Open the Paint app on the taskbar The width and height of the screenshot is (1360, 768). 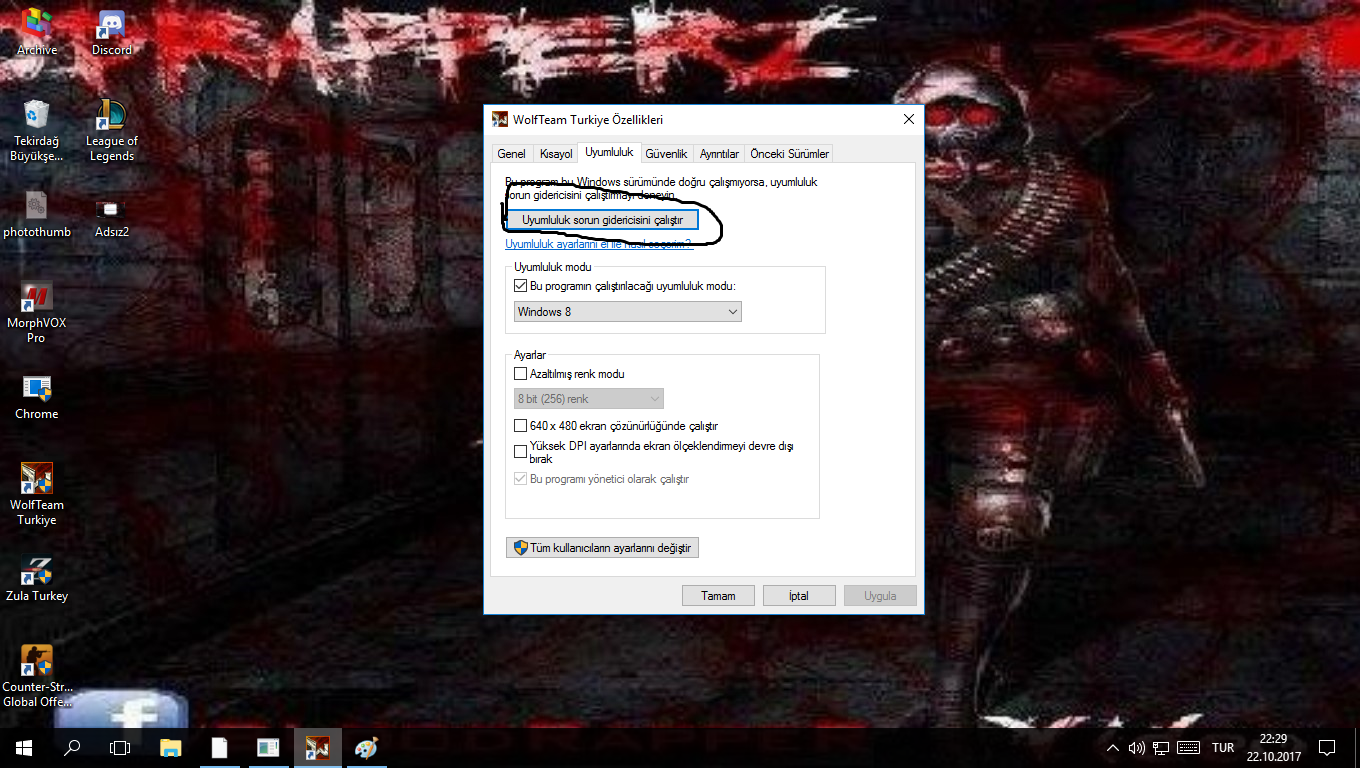pyautogui.click(x=366, y=747)
